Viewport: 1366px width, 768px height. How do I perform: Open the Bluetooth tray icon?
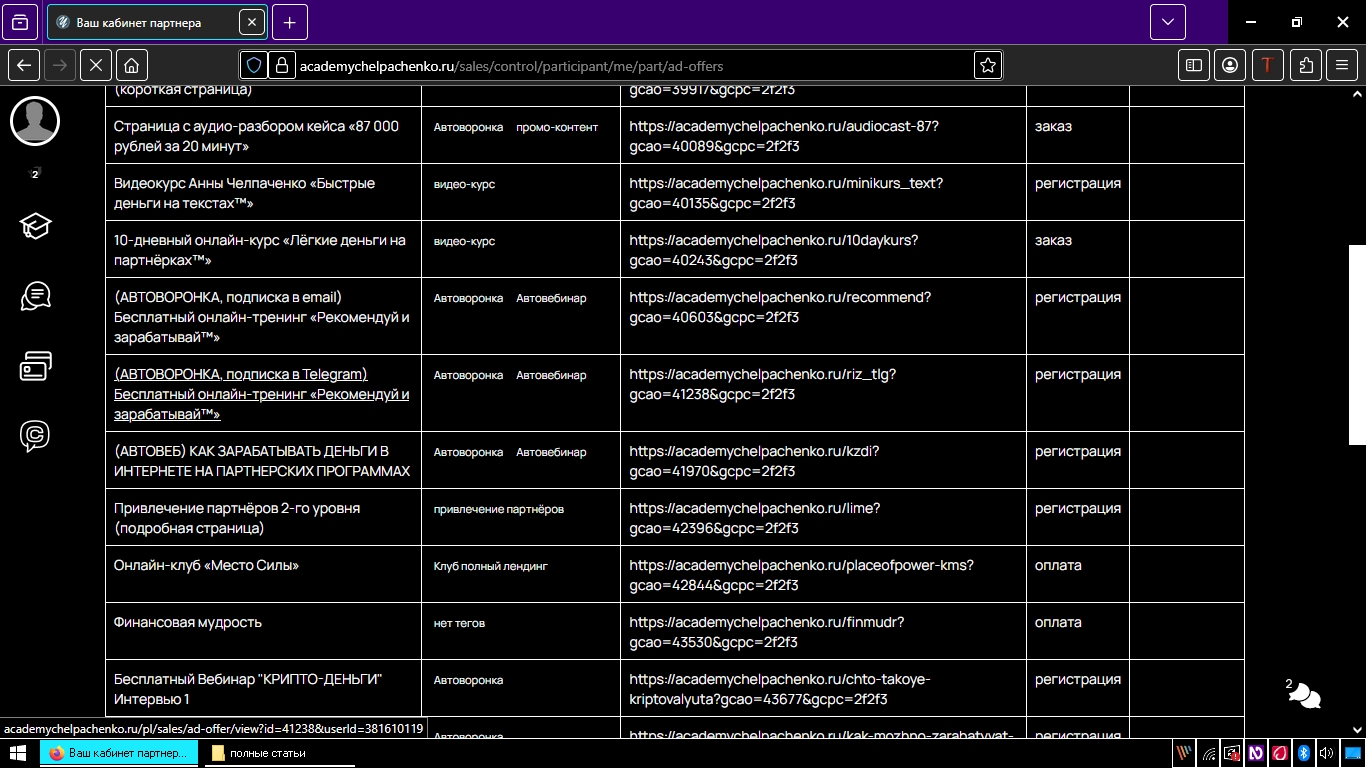tap(1304, 753)
